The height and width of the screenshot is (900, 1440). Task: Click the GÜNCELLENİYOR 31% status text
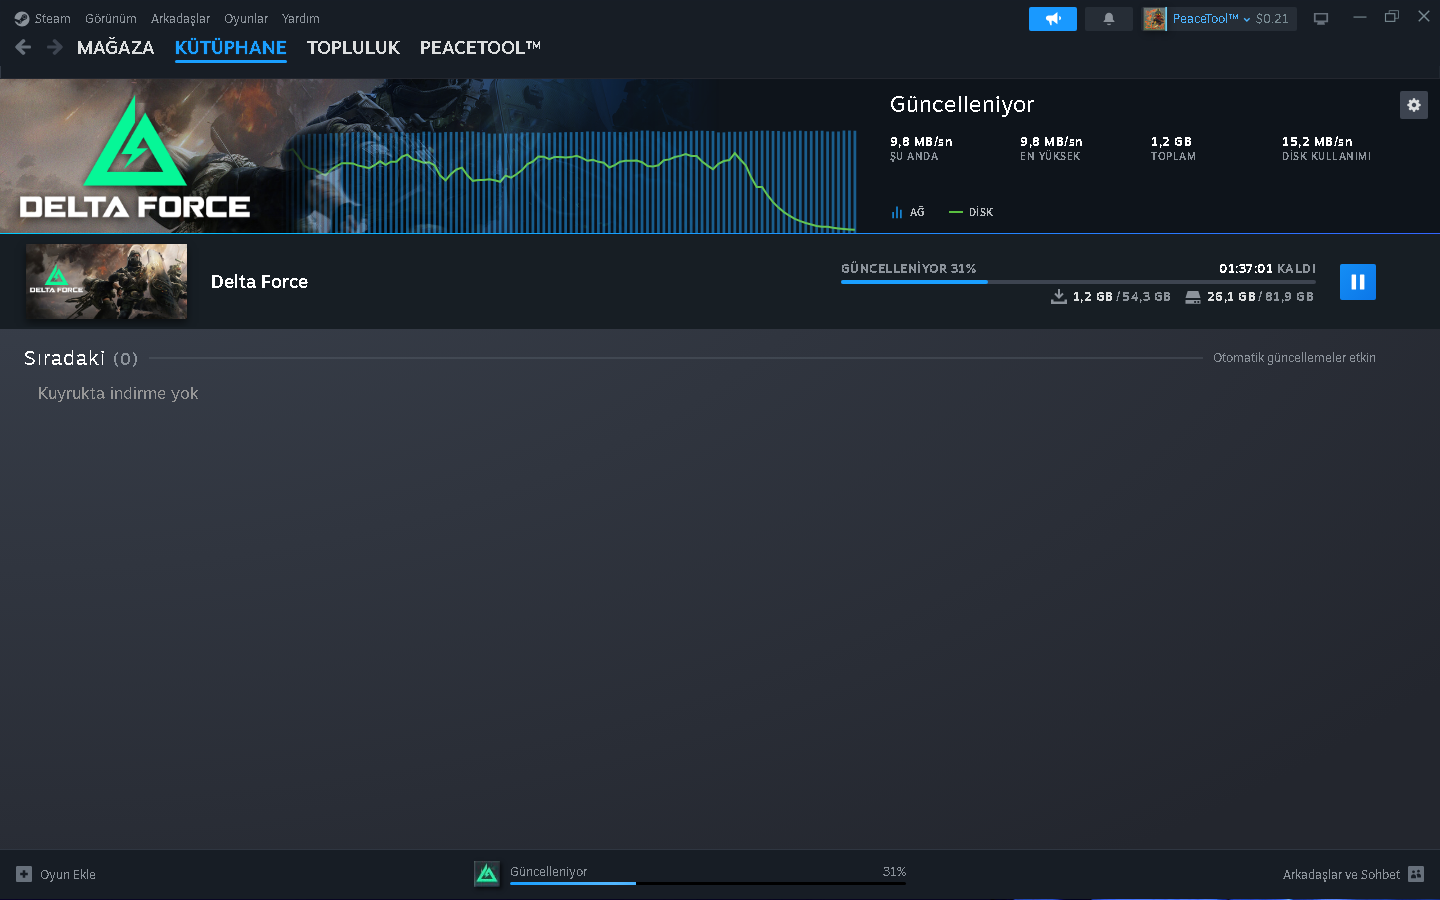click(x=908, y=269)
